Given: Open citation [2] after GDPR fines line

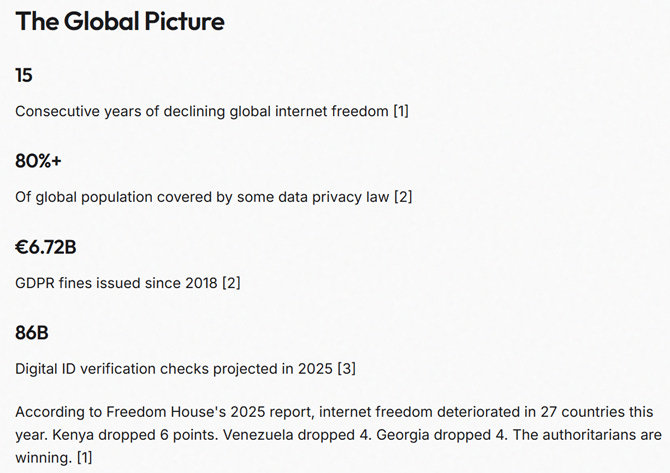Looking at the screenshot, I should tap(231, 283).
